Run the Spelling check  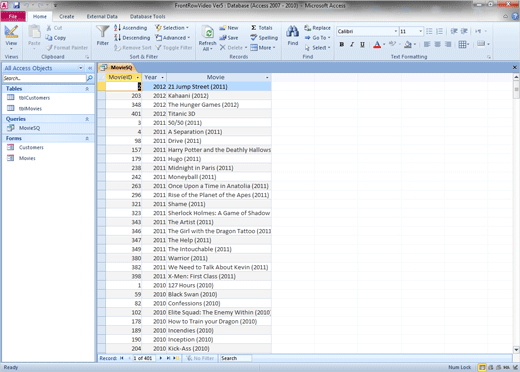(264, 38)
